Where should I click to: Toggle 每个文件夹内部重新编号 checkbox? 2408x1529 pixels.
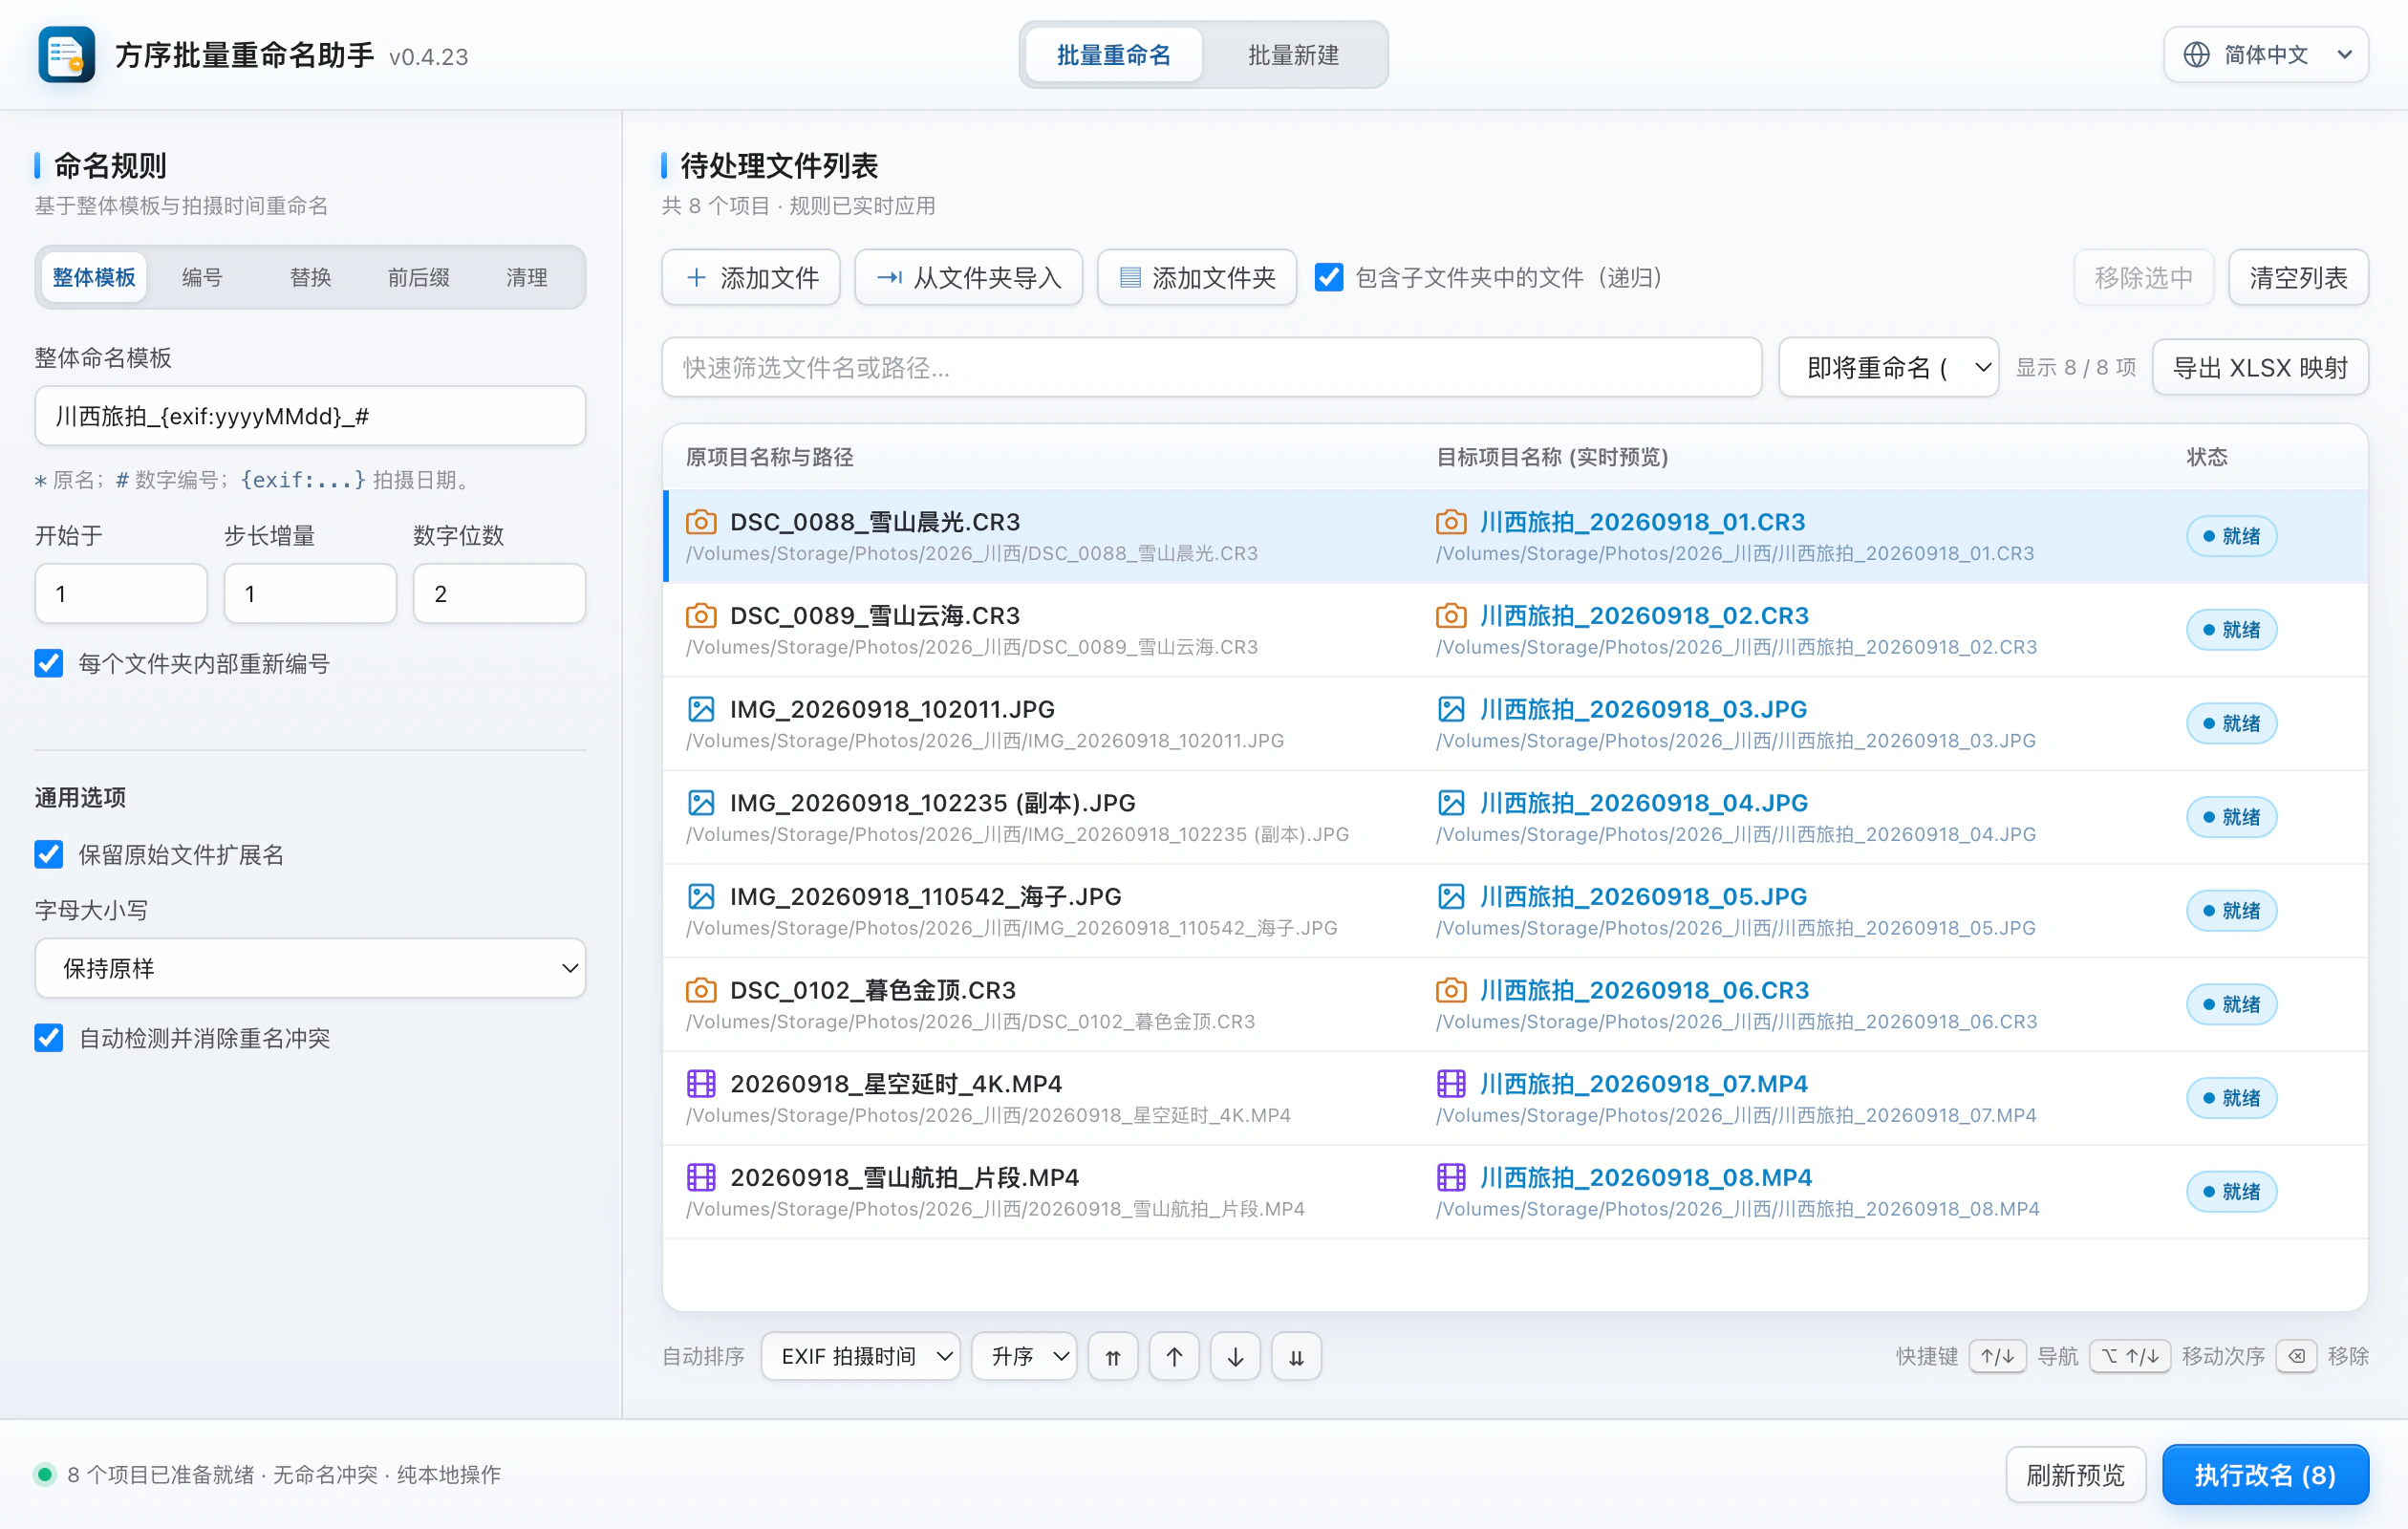coord(49,663)
